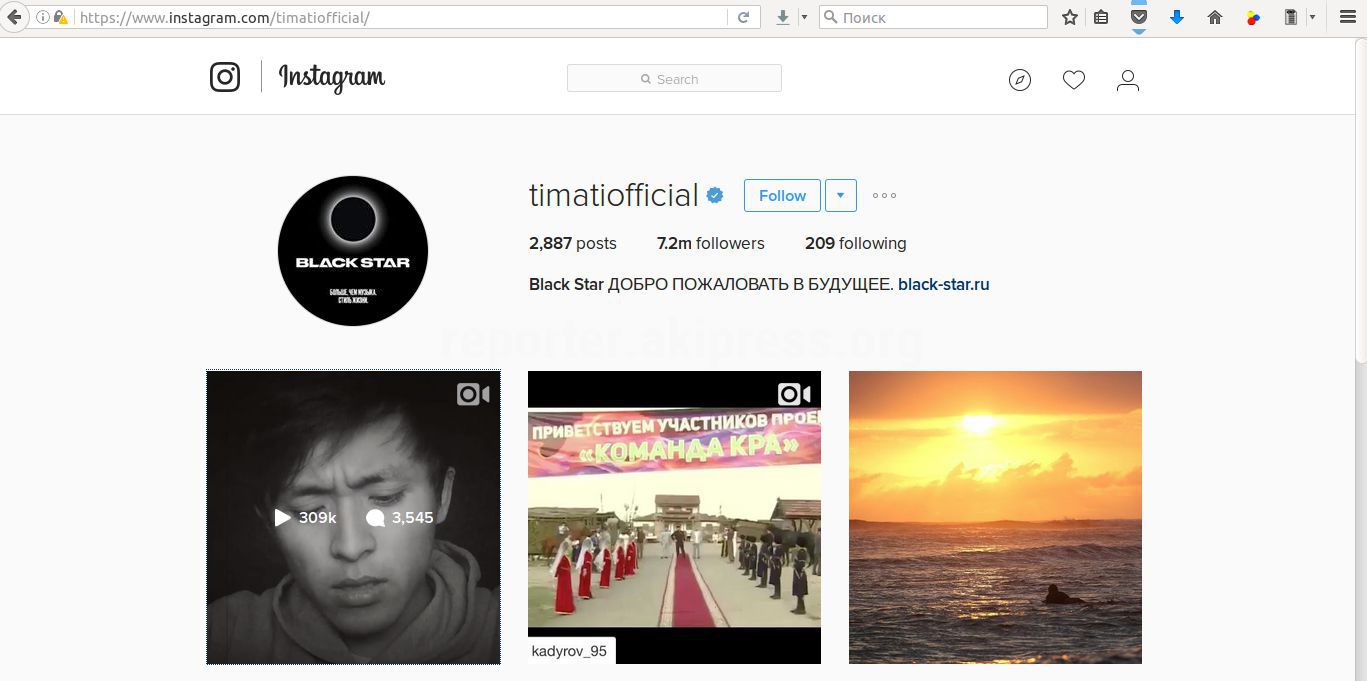Click the video camera icon on kadyrov_95 post
This screenshot has height=681, width=1367.
(794, 394)
